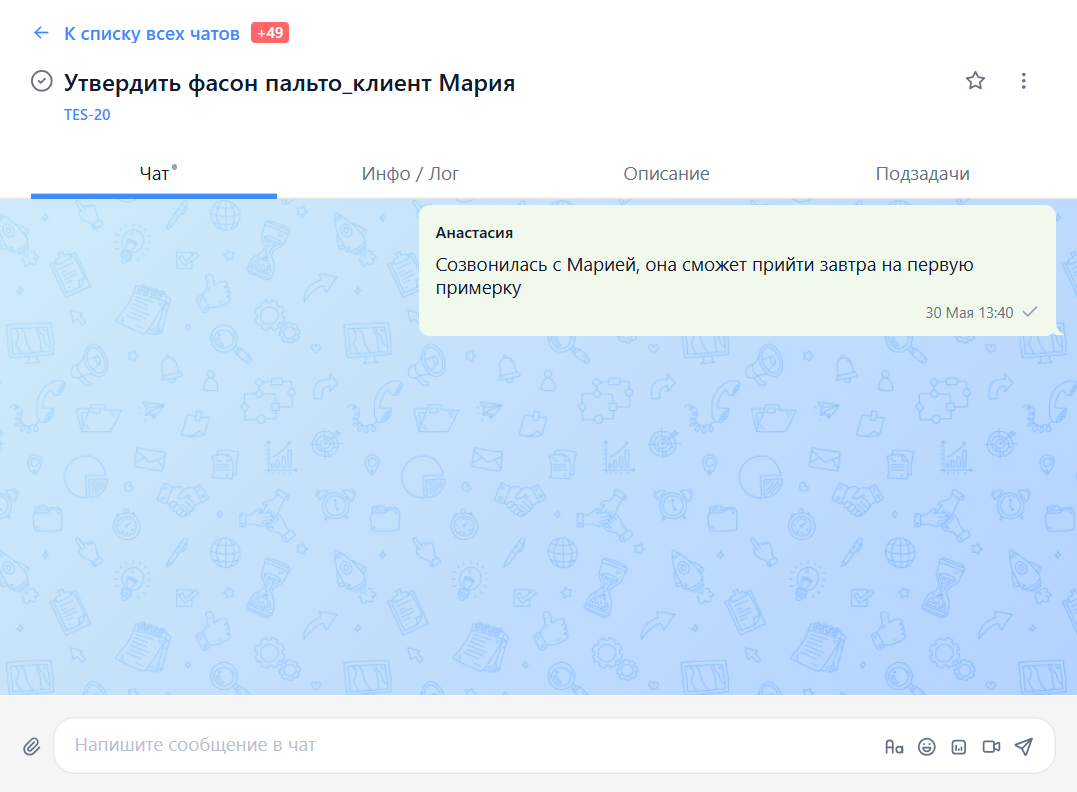Open the emoji picker icon
The image size is (1077, 792).
(926, 745)
